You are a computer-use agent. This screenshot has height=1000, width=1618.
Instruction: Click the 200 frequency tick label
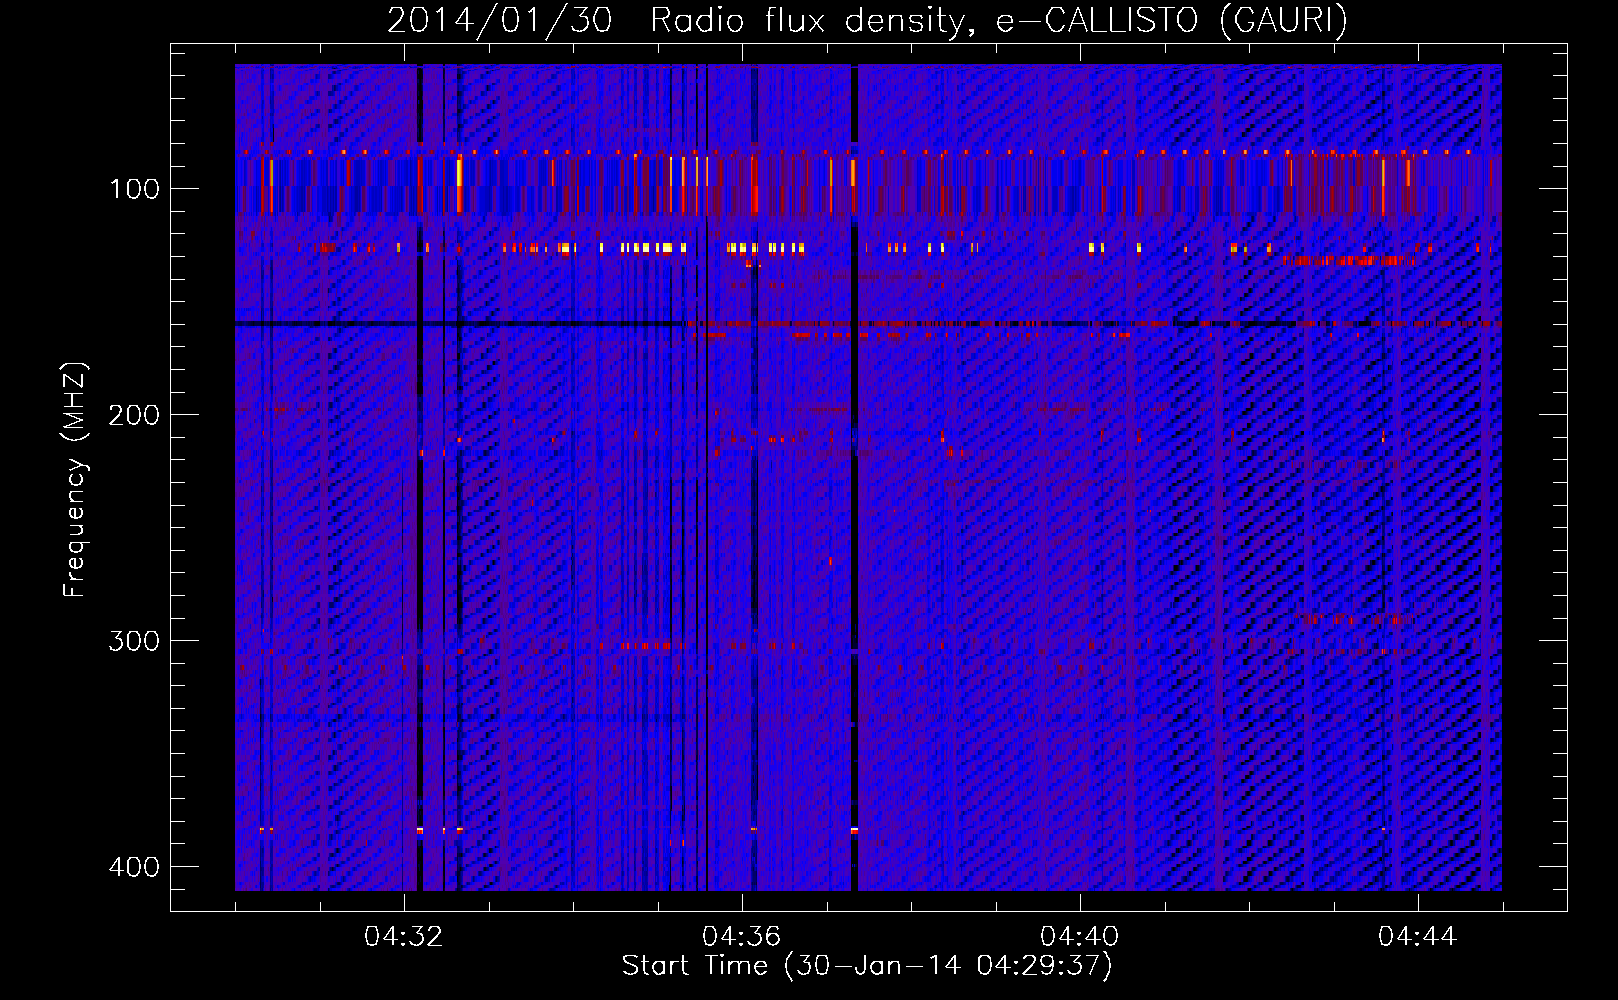coord(134,415)
